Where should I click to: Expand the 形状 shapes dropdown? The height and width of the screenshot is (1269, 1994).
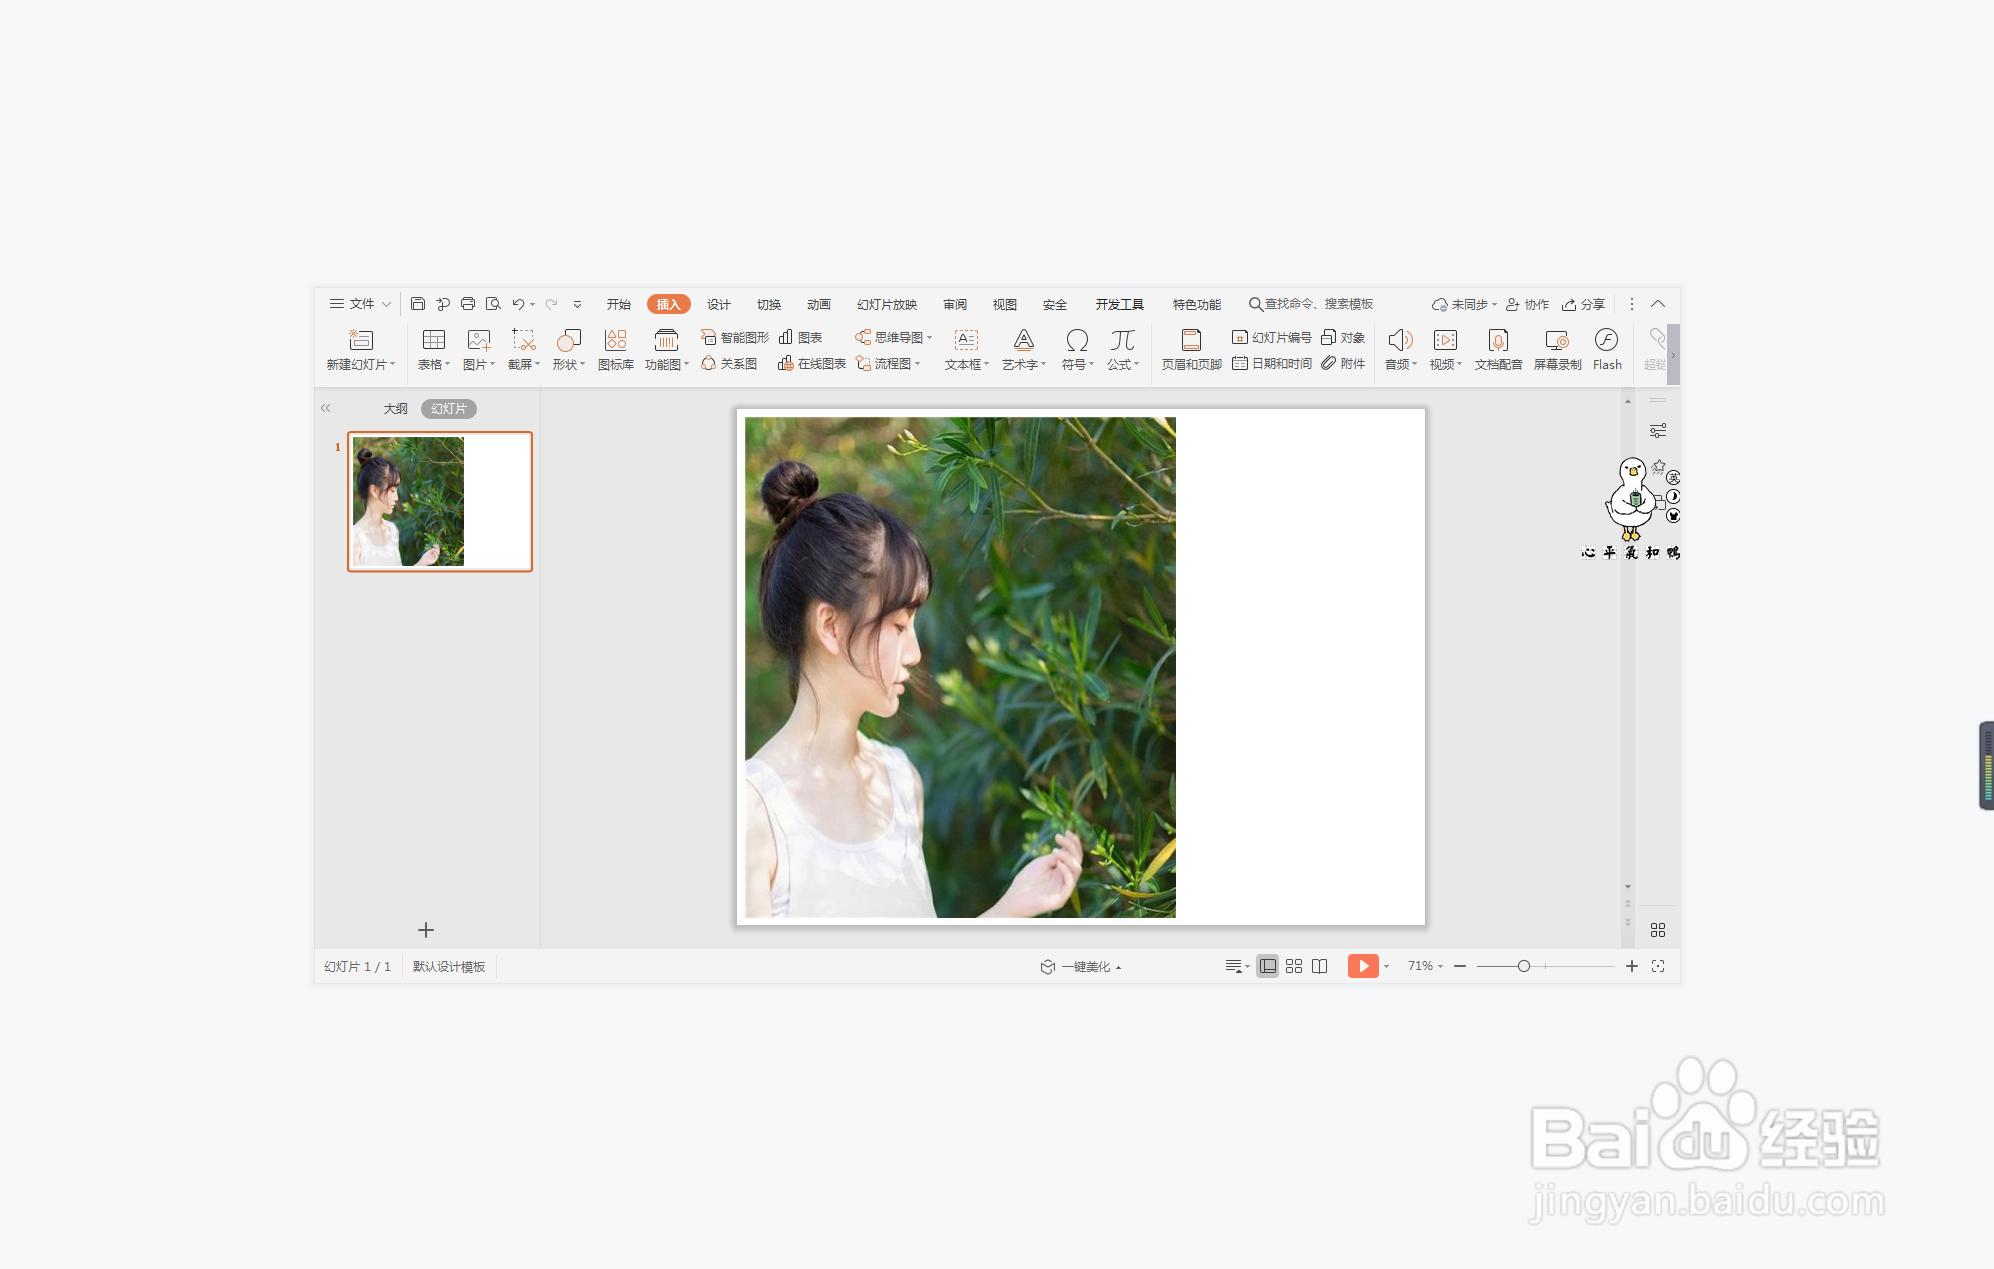tap(569, 365)
